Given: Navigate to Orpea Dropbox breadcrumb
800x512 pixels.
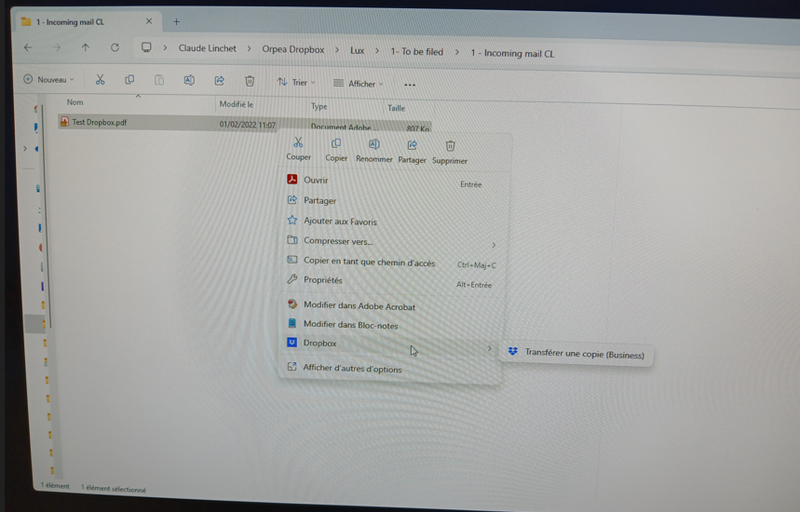Looking at the screenshot, I should point(293,49).
